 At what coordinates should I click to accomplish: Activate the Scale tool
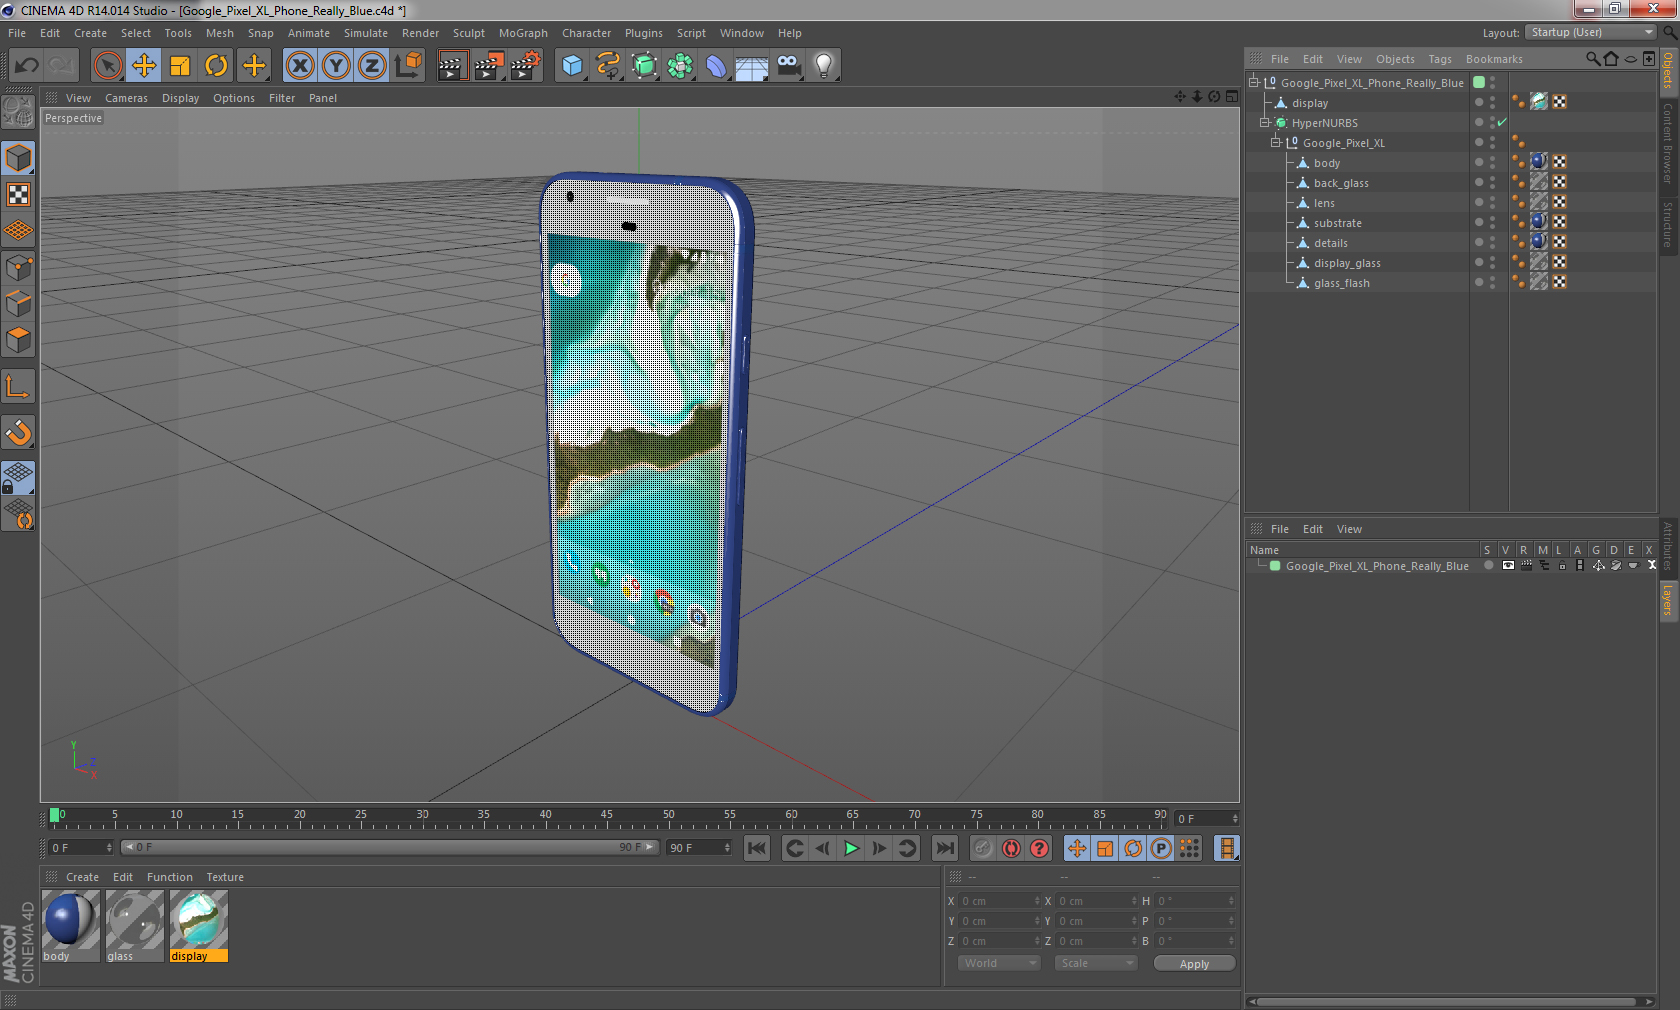click(x=180, y=66)
